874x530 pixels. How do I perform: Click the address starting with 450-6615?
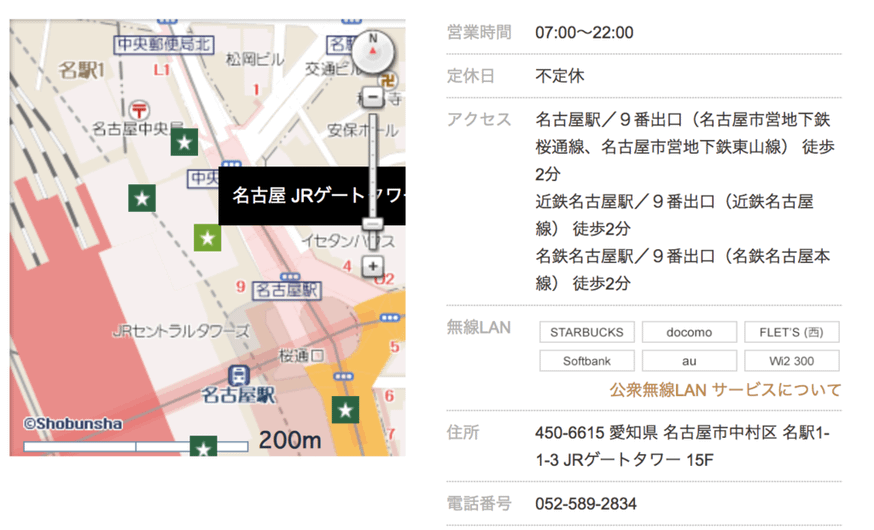[x=682, y=446]
